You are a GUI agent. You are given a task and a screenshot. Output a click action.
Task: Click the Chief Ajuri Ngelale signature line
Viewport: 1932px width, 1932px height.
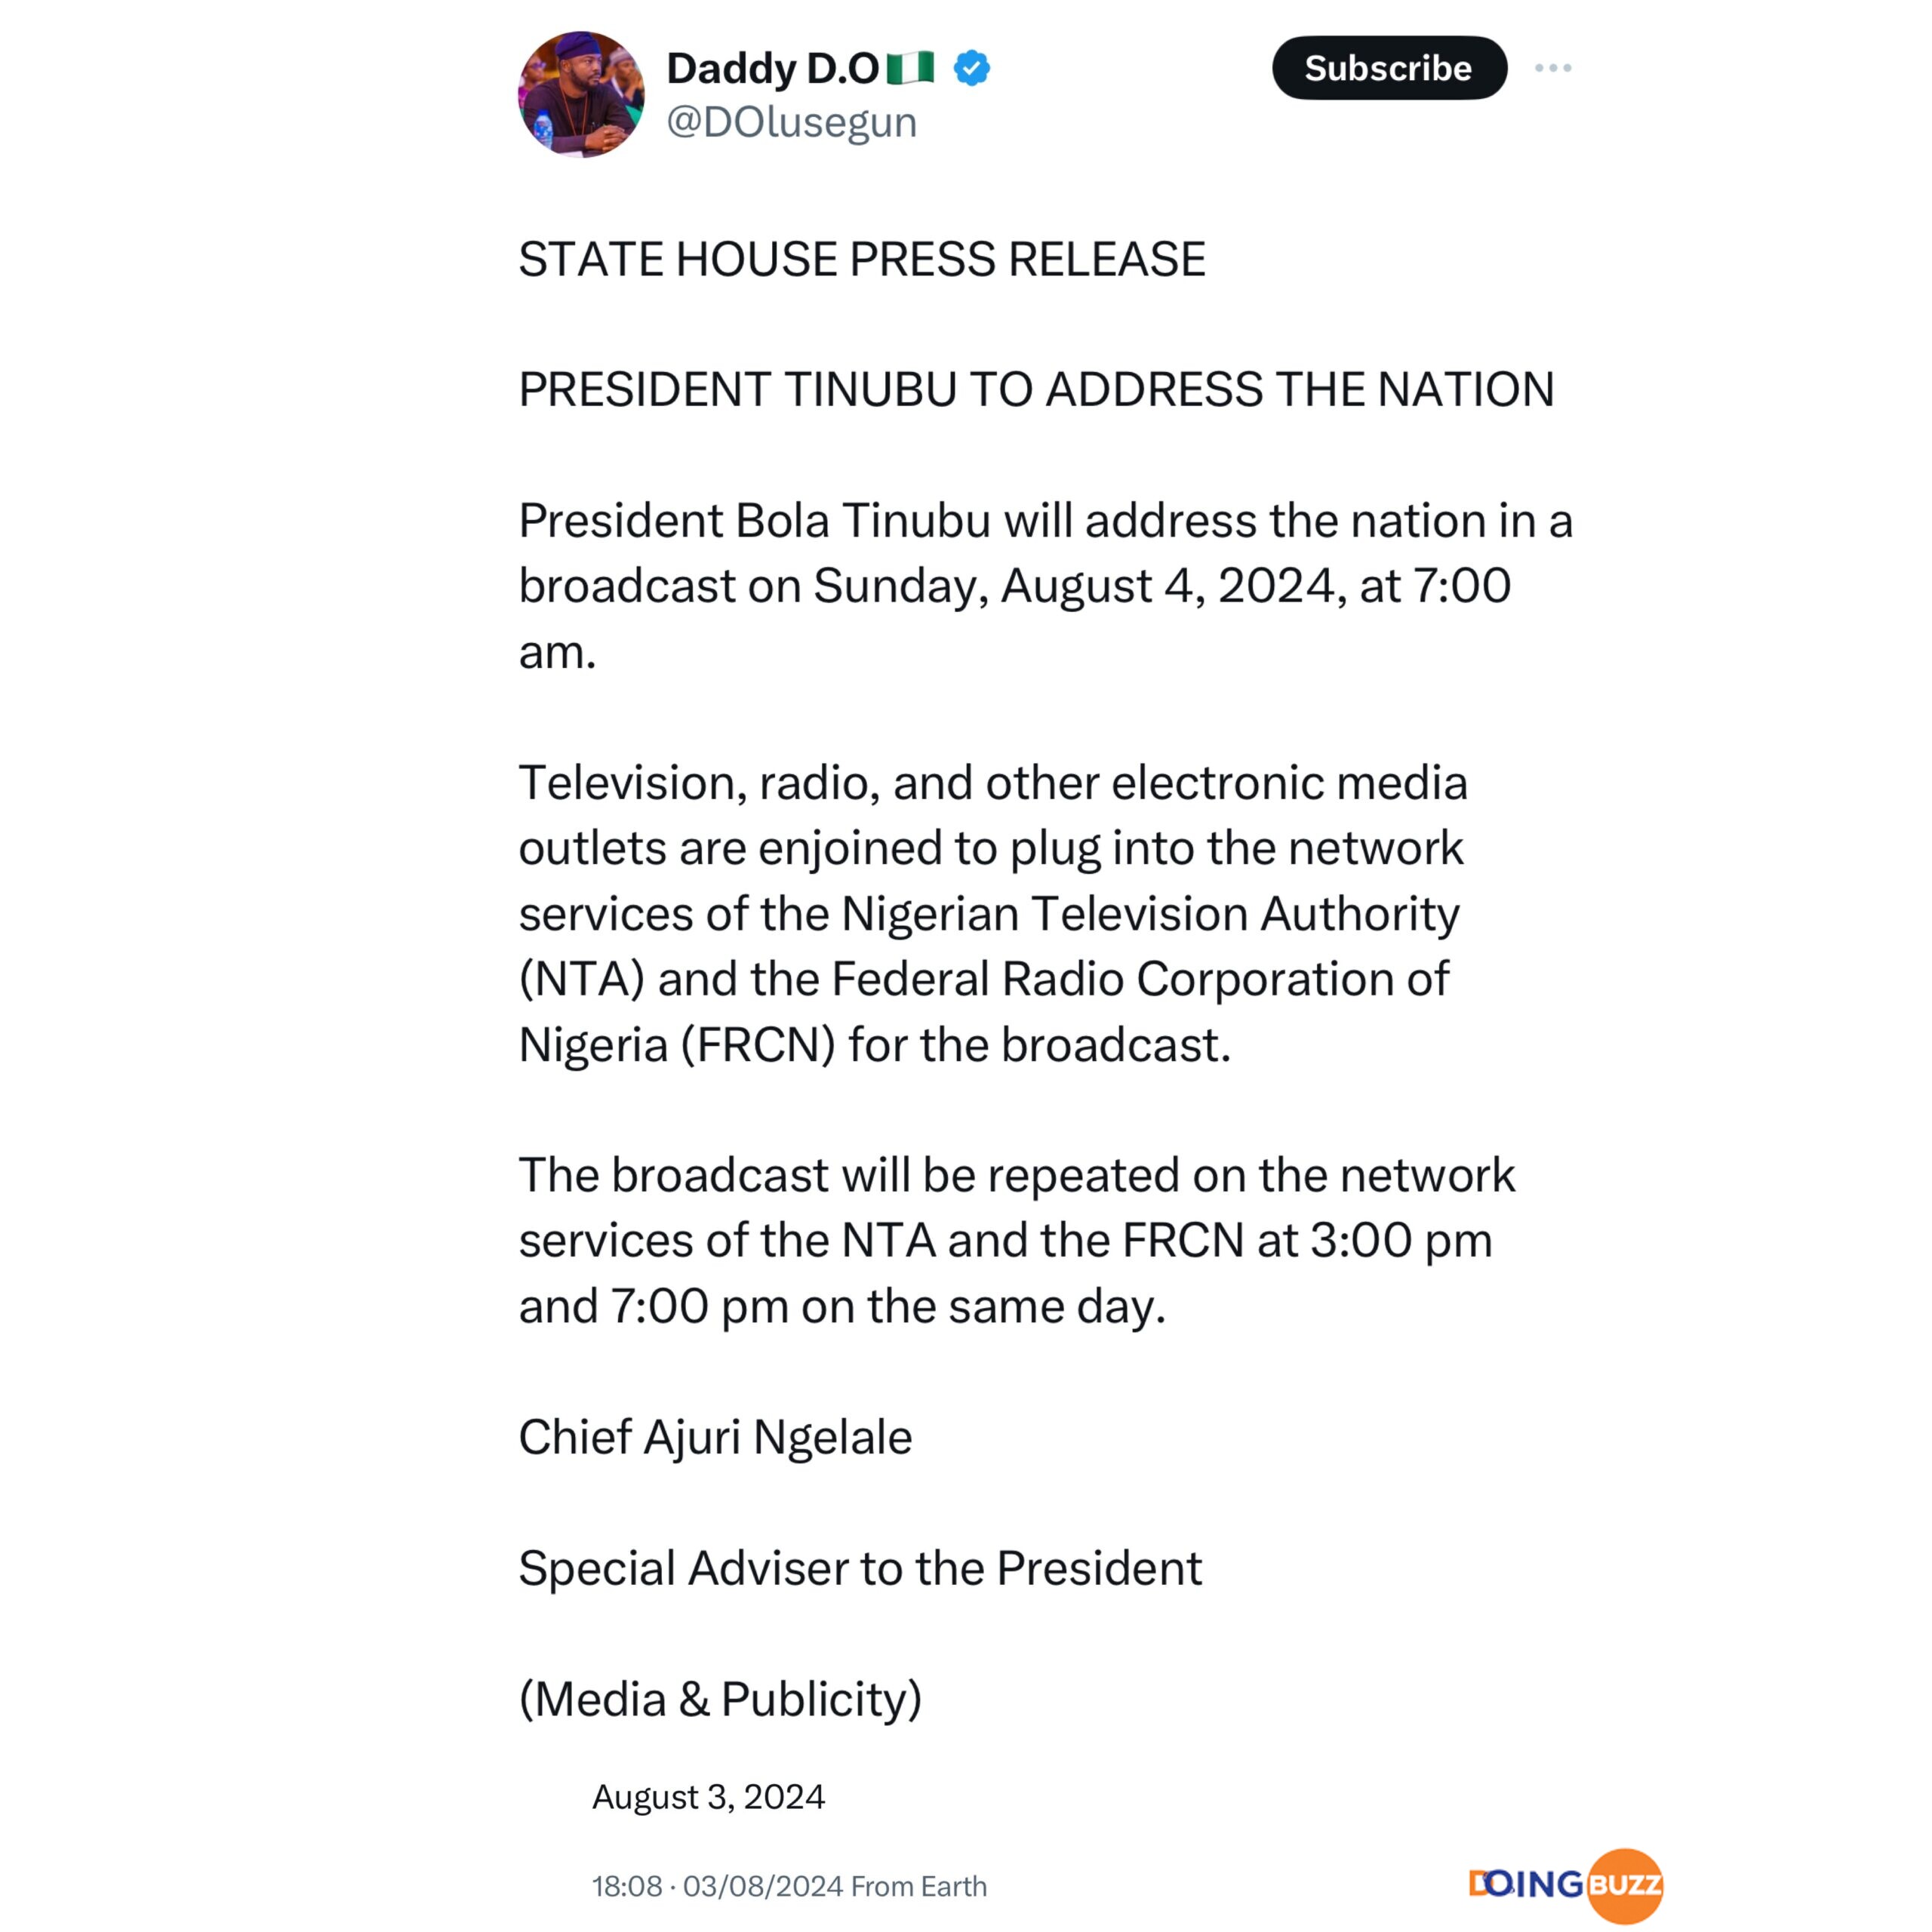(715, 1437)
